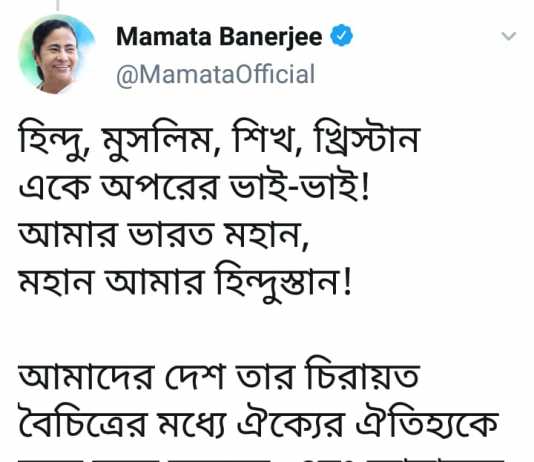Click the word চিরায়ত in the tweet

coord(362,374)
